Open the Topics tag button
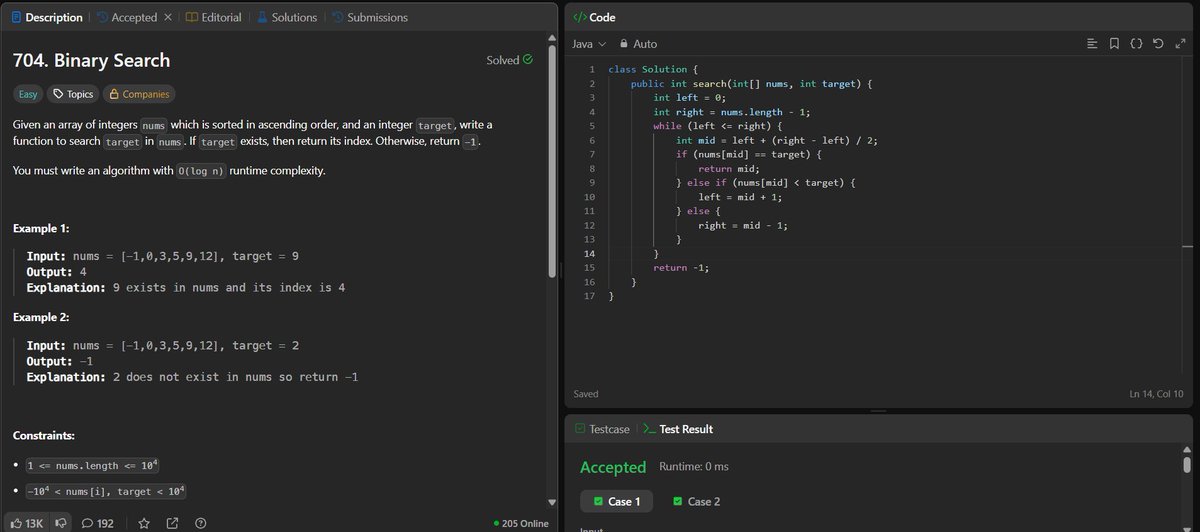Screen dimensions: 1200x532 (x=73, y=94)
